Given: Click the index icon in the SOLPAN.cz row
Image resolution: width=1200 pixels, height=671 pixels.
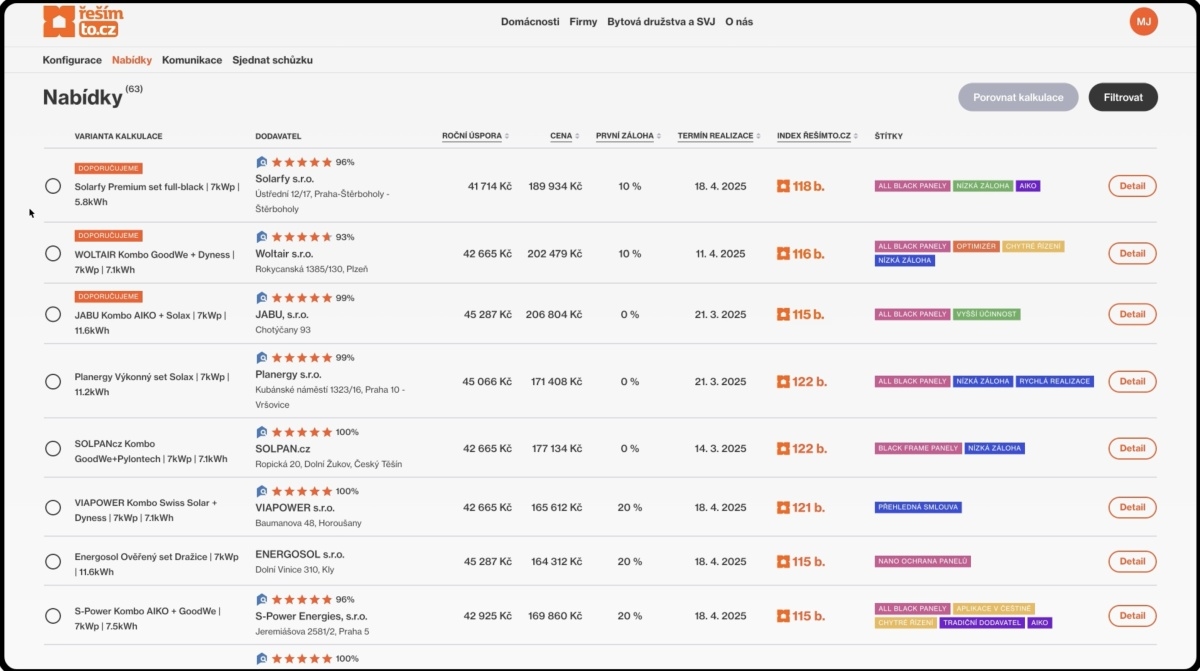Looking at the screenshot, I should (x=783, y=449).
